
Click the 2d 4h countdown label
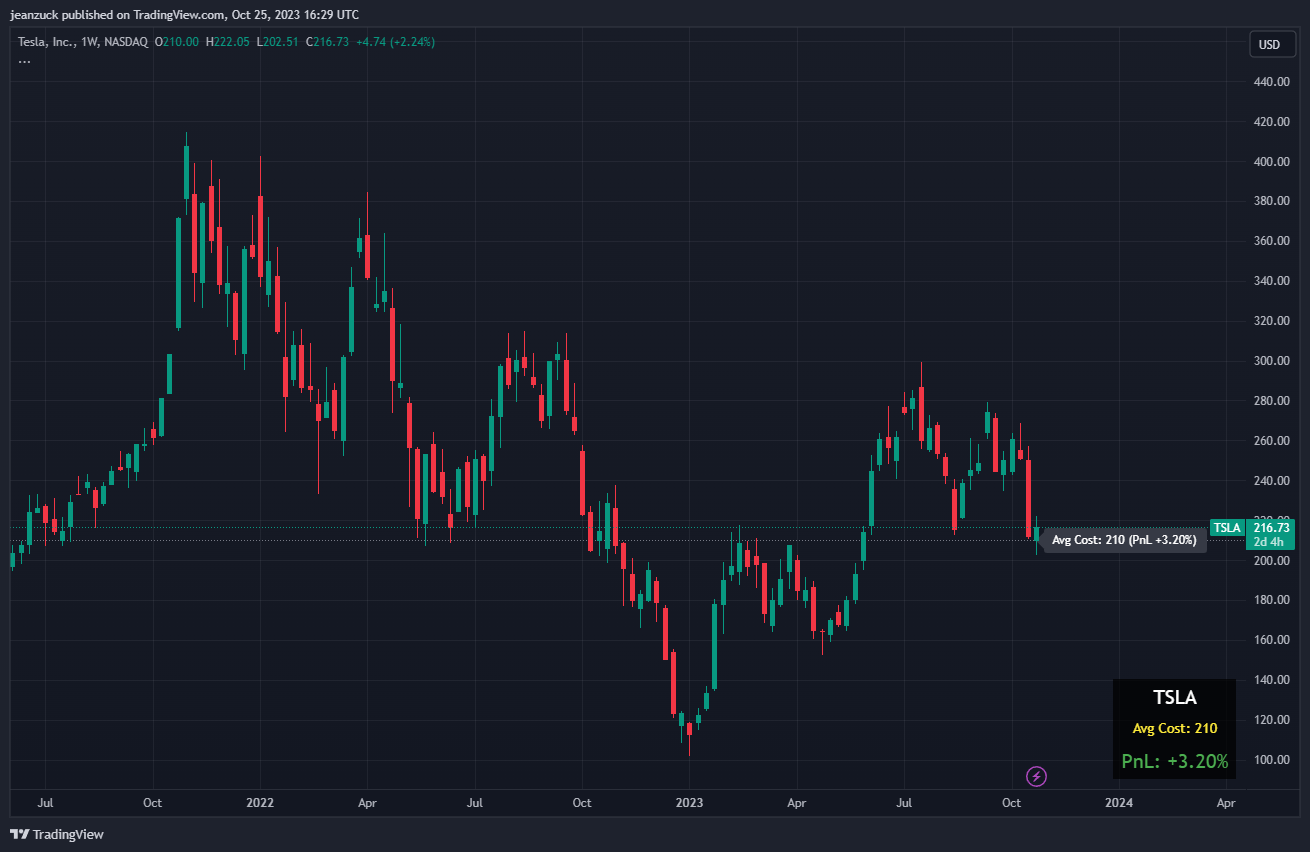[1268, 541]
